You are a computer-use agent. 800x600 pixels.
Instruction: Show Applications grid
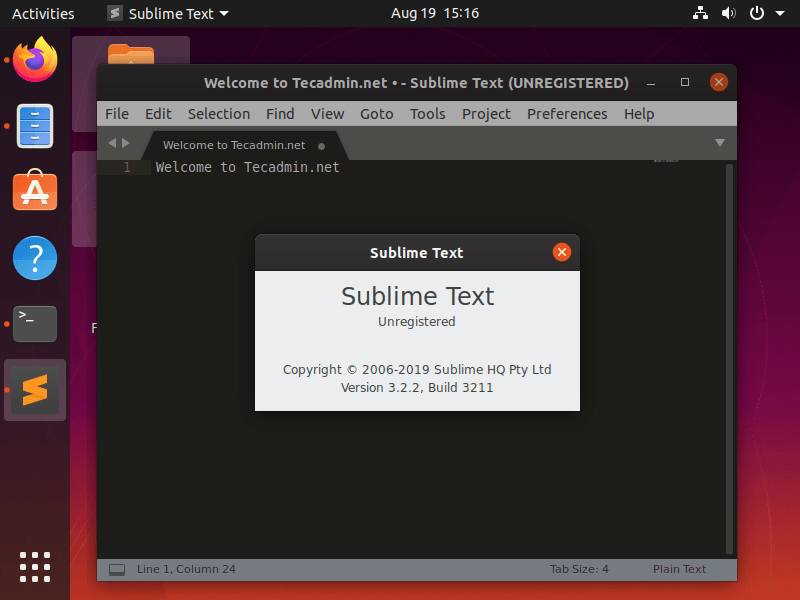[x=35, y=566]
